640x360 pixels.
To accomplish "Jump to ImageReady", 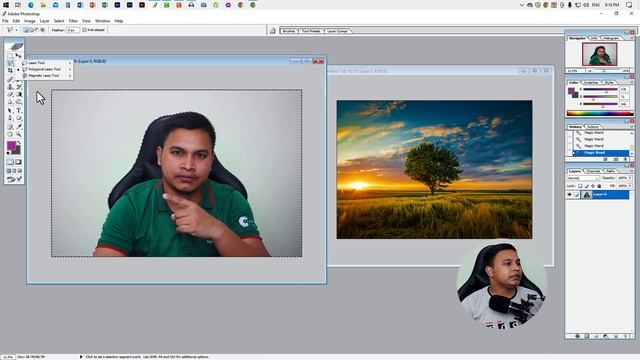I will [14, 179].
